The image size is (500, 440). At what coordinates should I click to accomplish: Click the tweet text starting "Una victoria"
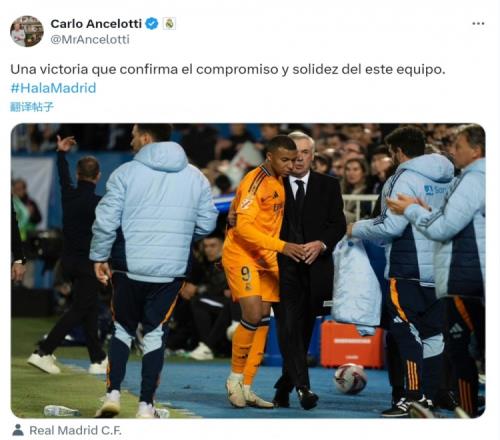(228, 70)
